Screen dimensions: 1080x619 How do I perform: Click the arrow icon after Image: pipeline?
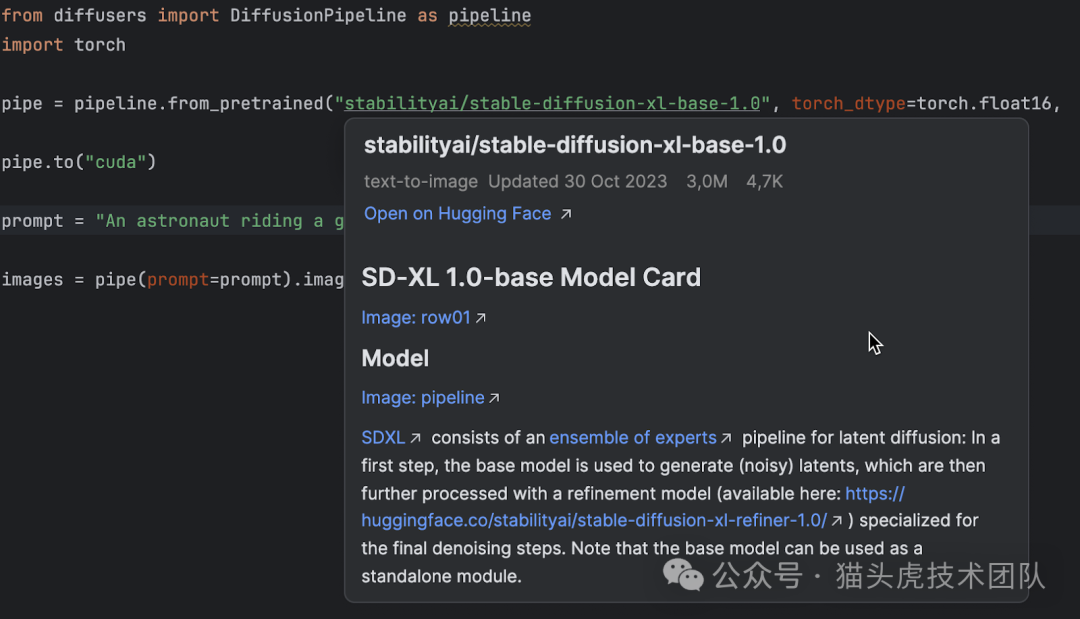(494, 398)
